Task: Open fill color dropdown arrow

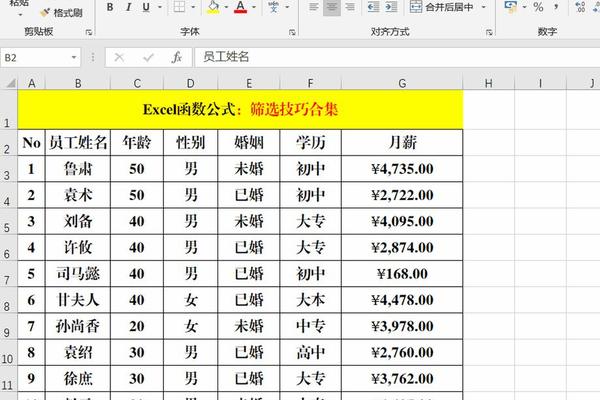Action: click(x=226, y=7)
